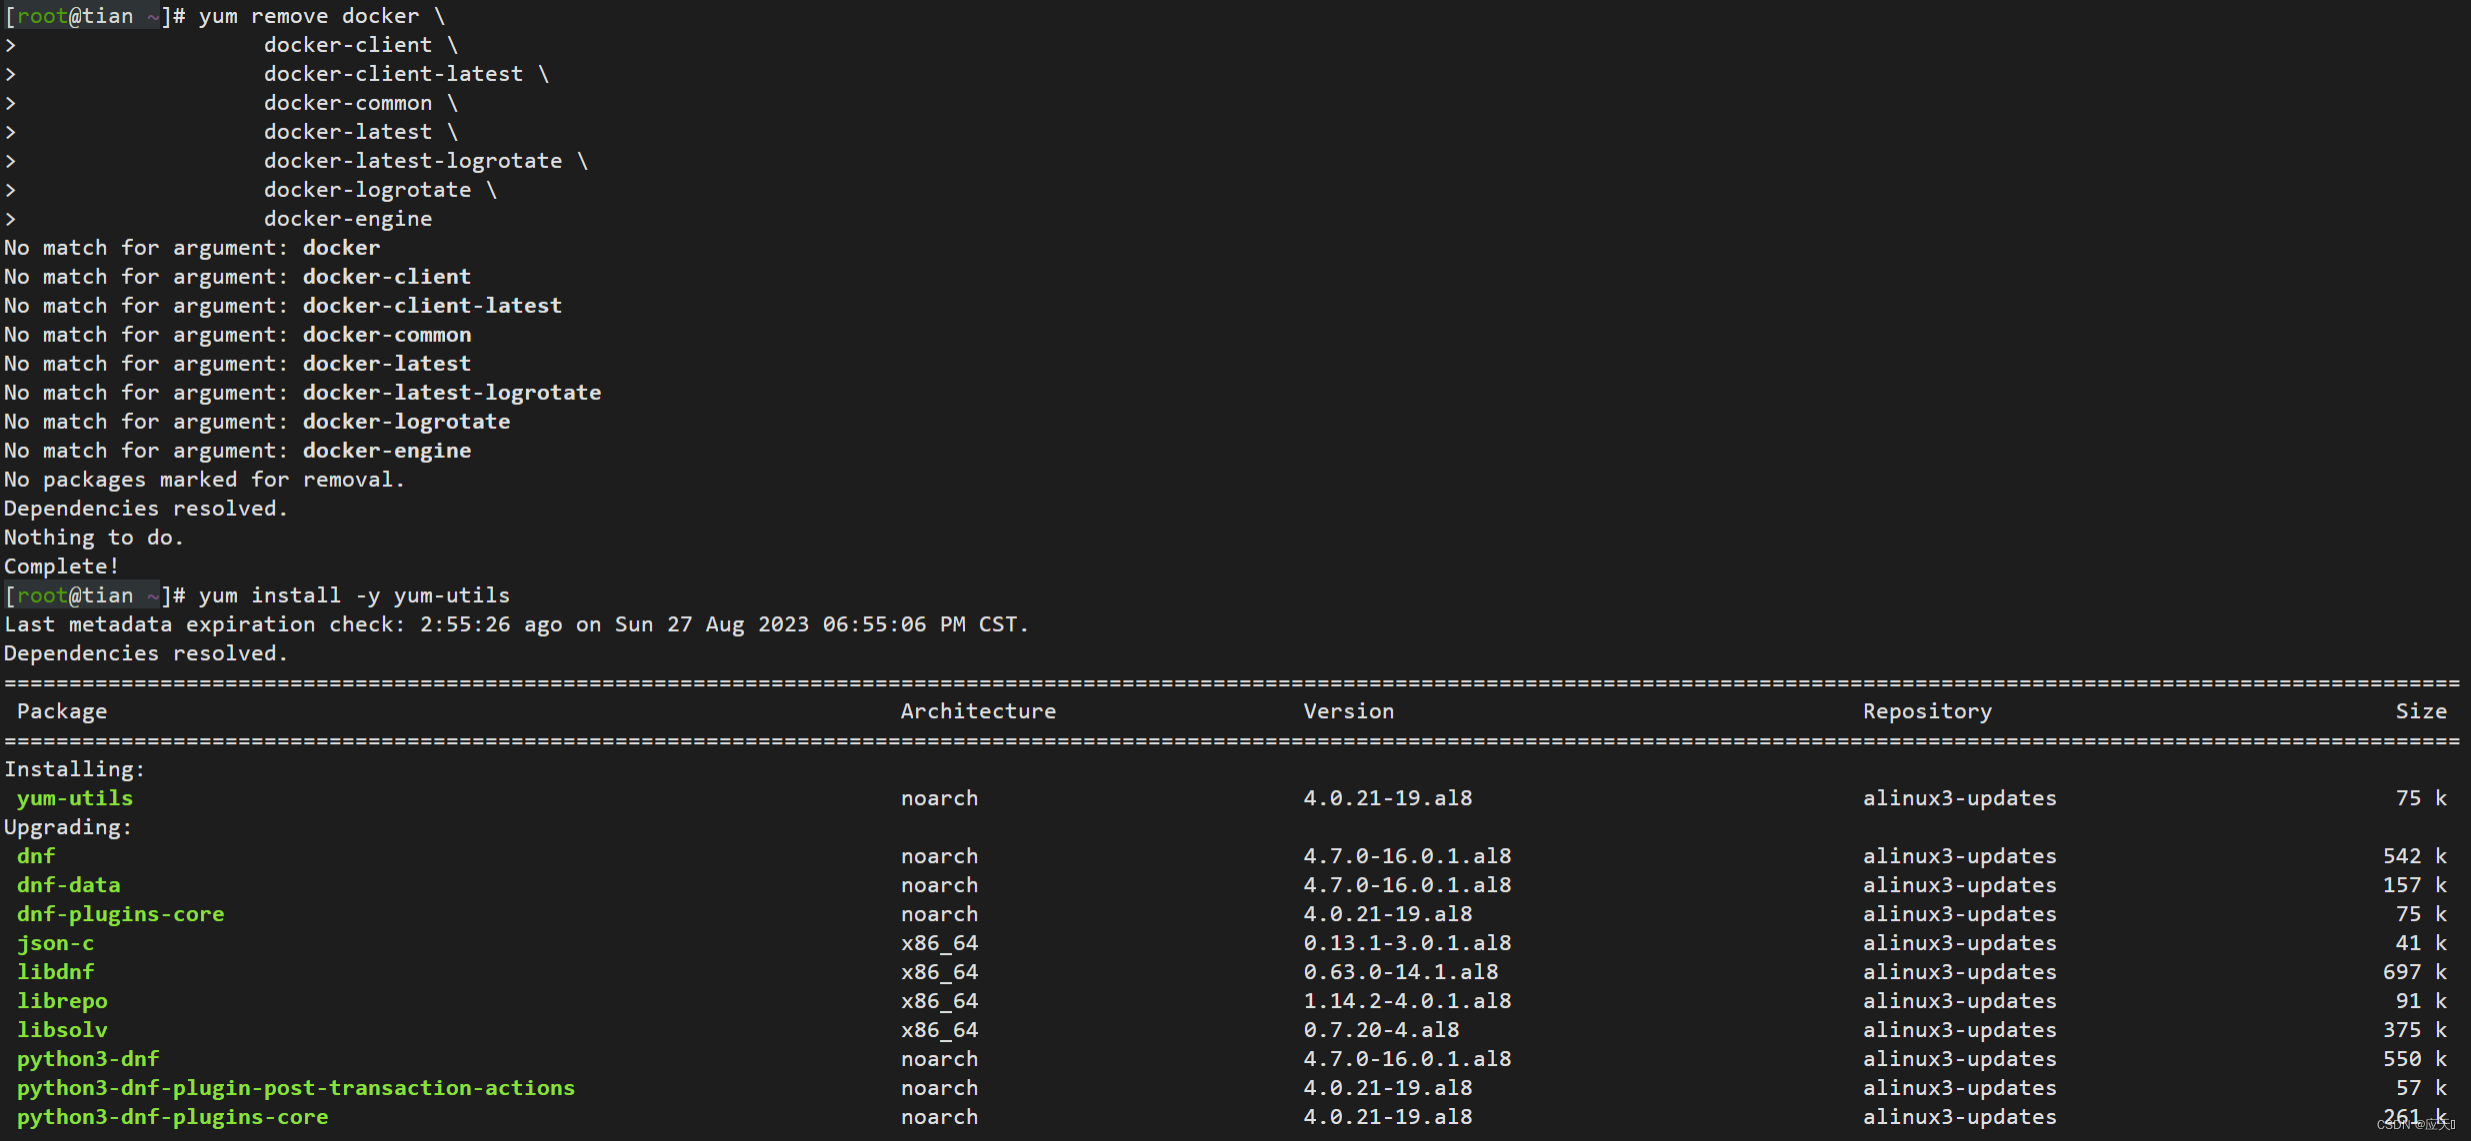
Task: Click version '0.13.1-3.0.1.al8' of json-c
Action: click(1407, 944)
